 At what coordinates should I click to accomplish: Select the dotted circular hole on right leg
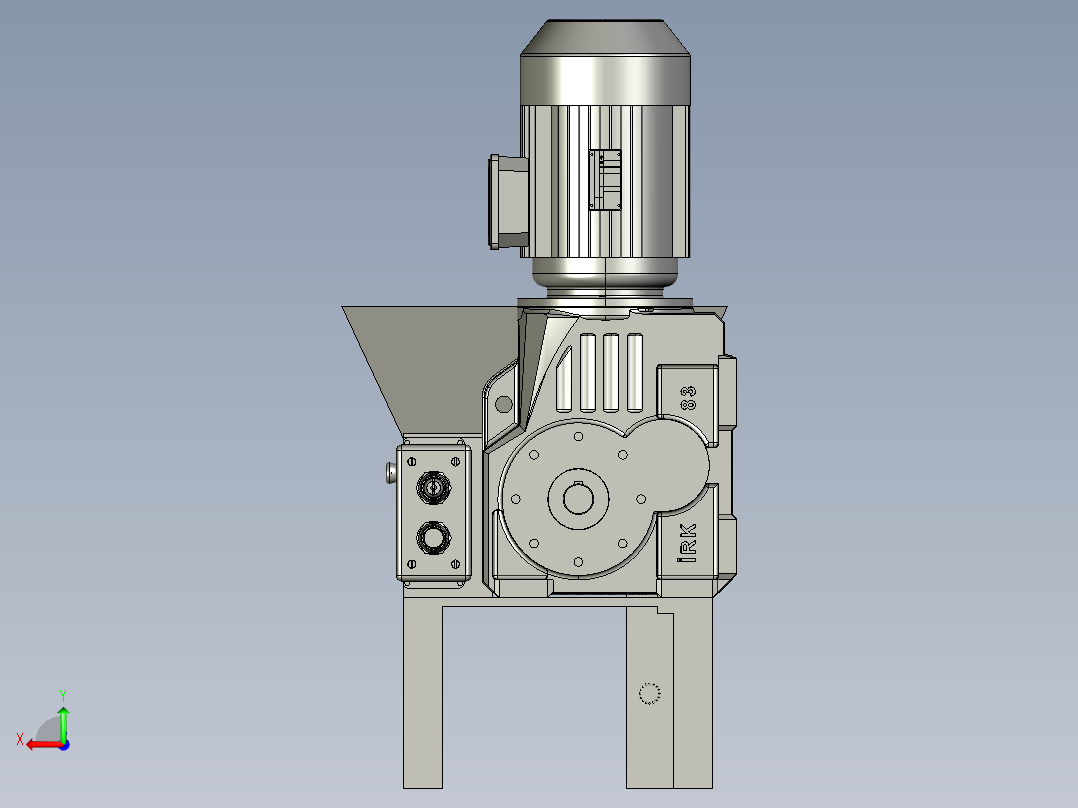pos(650,693)
